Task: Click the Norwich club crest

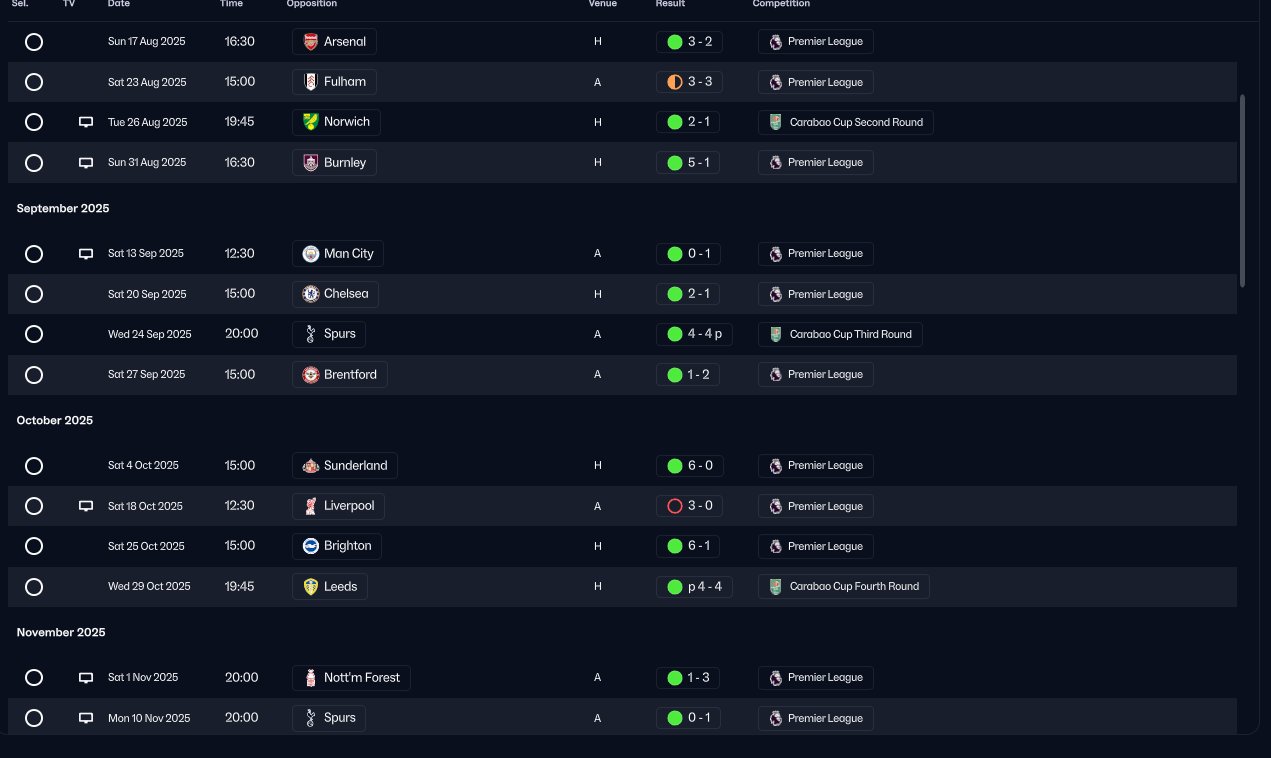Action: (x=311, y=122)
